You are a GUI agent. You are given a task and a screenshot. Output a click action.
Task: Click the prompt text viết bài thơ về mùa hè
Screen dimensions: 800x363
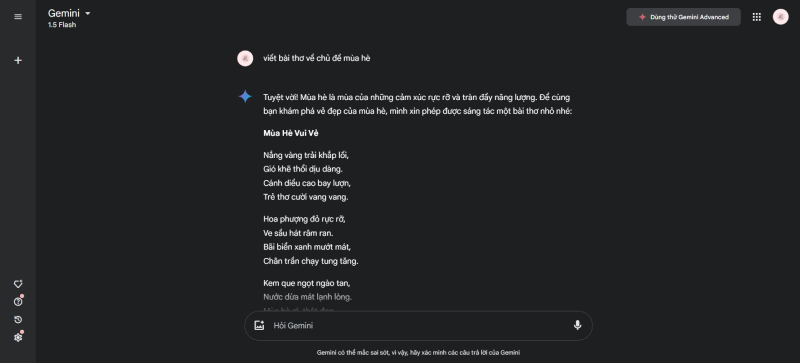pos(317,58)
